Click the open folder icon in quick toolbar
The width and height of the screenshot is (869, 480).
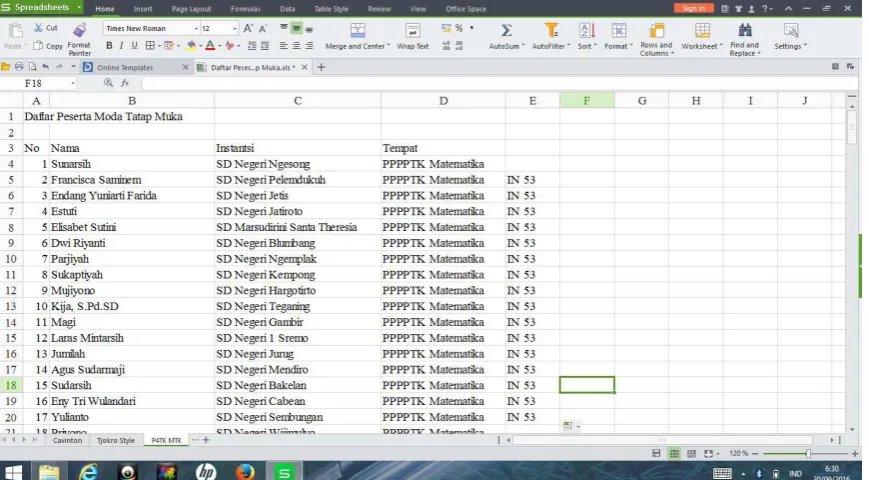tap(6, 67)
